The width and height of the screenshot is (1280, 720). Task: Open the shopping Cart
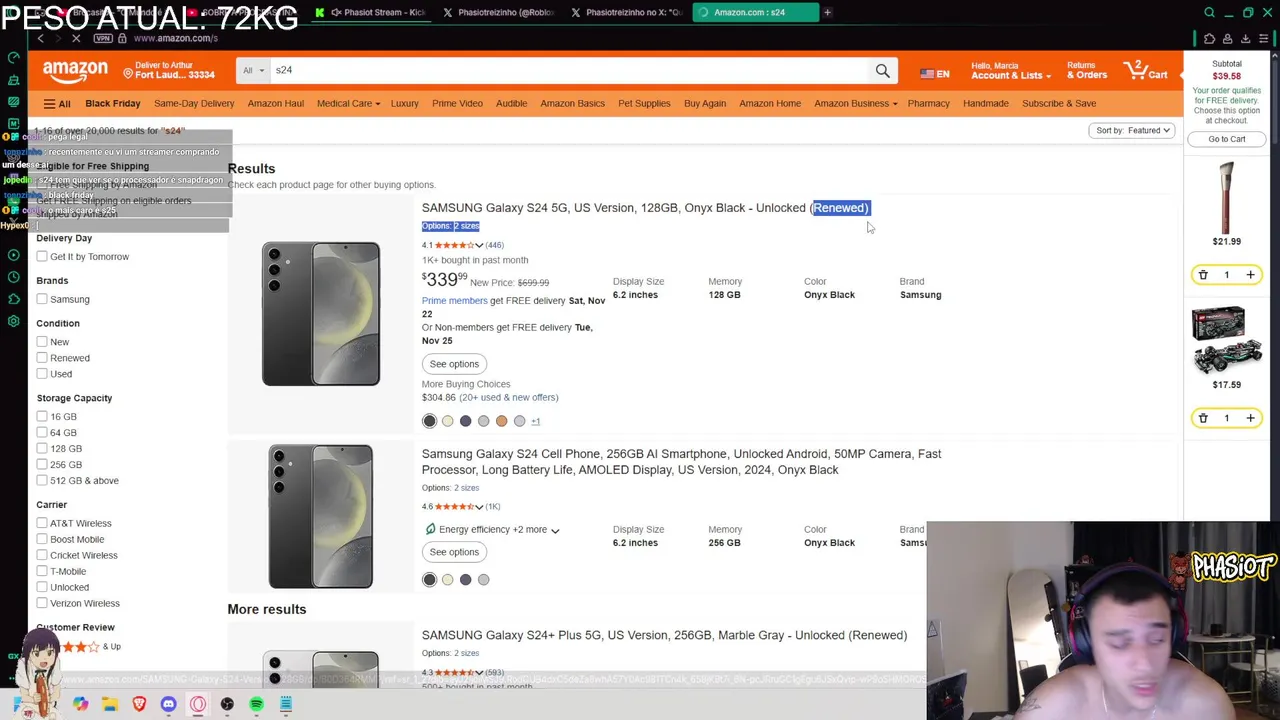tap(1145, 70)
